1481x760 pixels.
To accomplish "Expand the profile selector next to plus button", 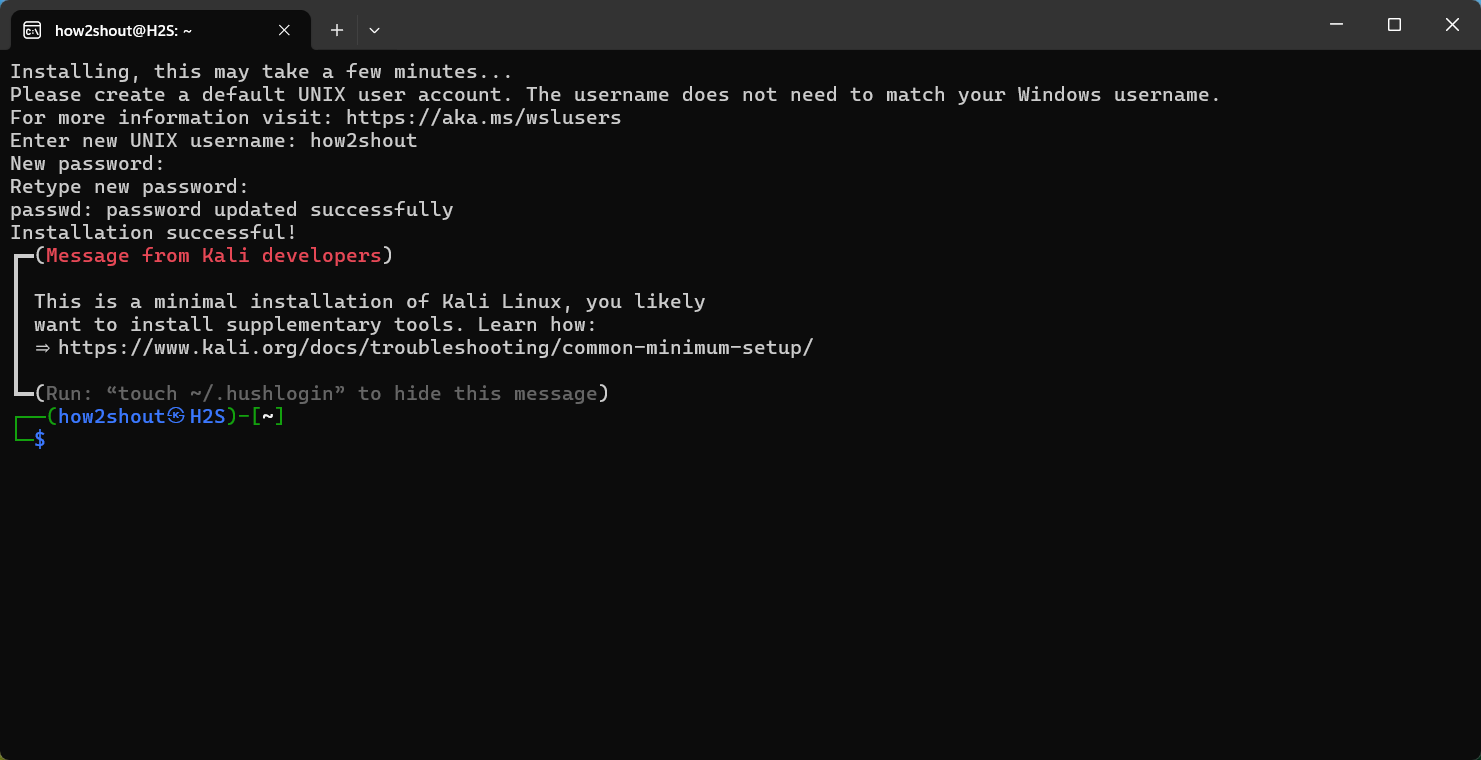I will [373, 30].
